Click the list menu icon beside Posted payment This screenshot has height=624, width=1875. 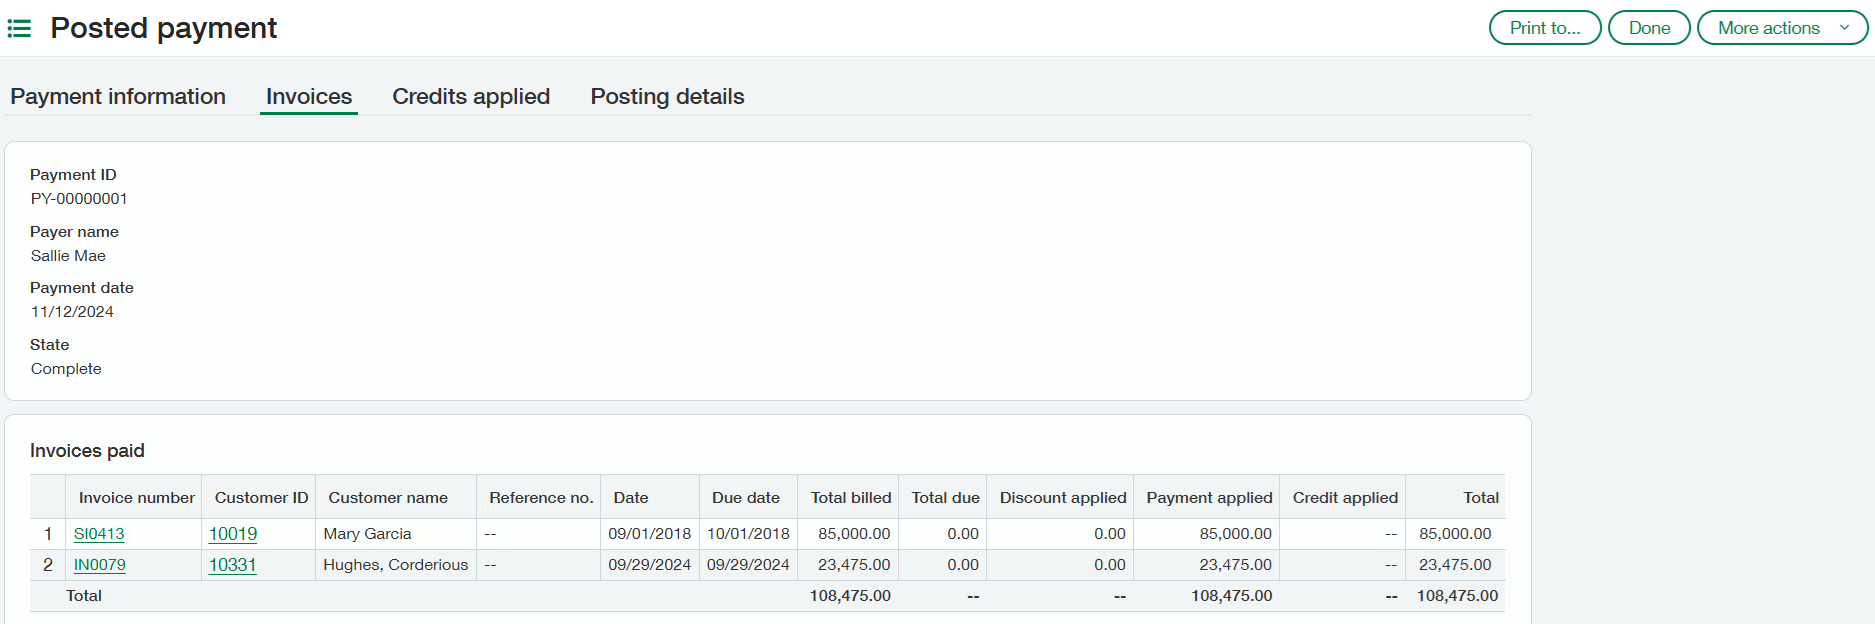click(x=19, y=28)
